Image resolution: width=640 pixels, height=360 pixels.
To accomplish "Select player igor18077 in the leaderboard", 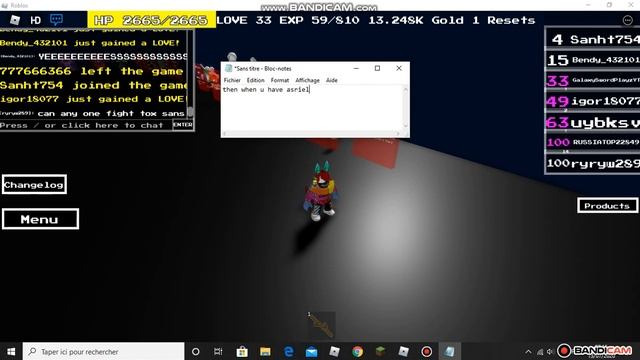I will (593, 101).
